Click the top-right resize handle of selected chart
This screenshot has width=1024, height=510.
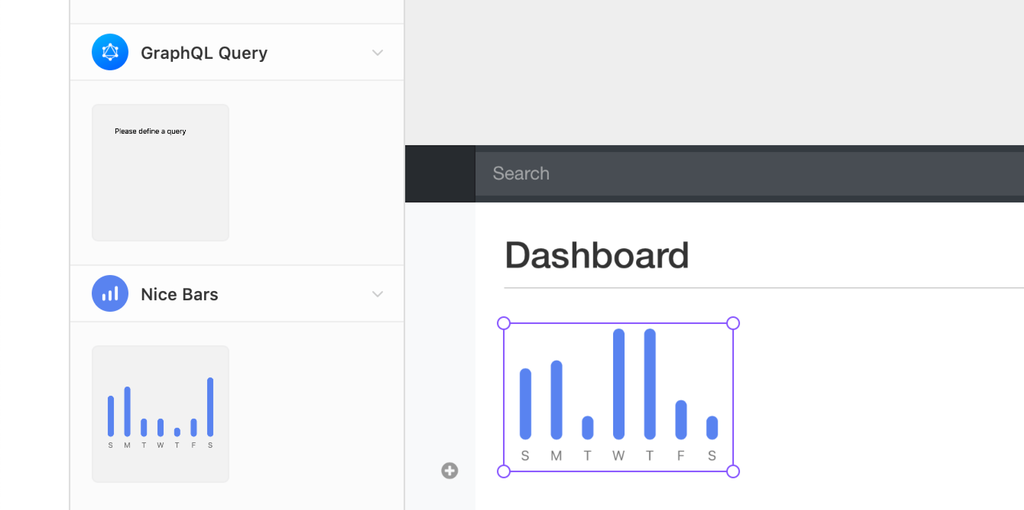pos(733,323)
